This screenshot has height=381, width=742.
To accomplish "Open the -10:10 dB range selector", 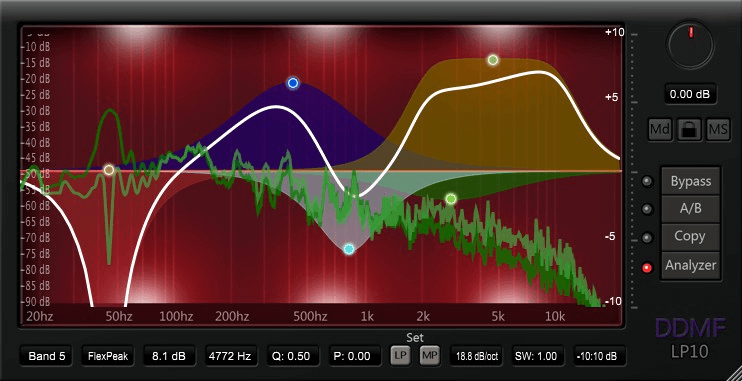I will (x=600, y=356).
